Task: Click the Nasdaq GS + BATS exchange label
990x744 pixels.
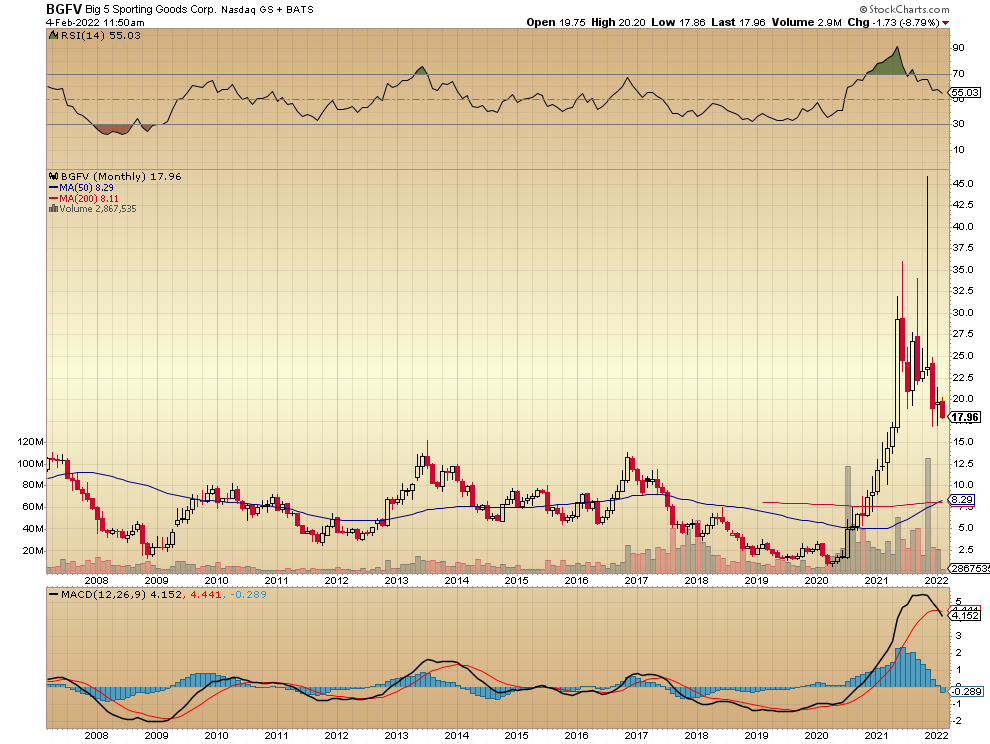Action: [267, 10]
